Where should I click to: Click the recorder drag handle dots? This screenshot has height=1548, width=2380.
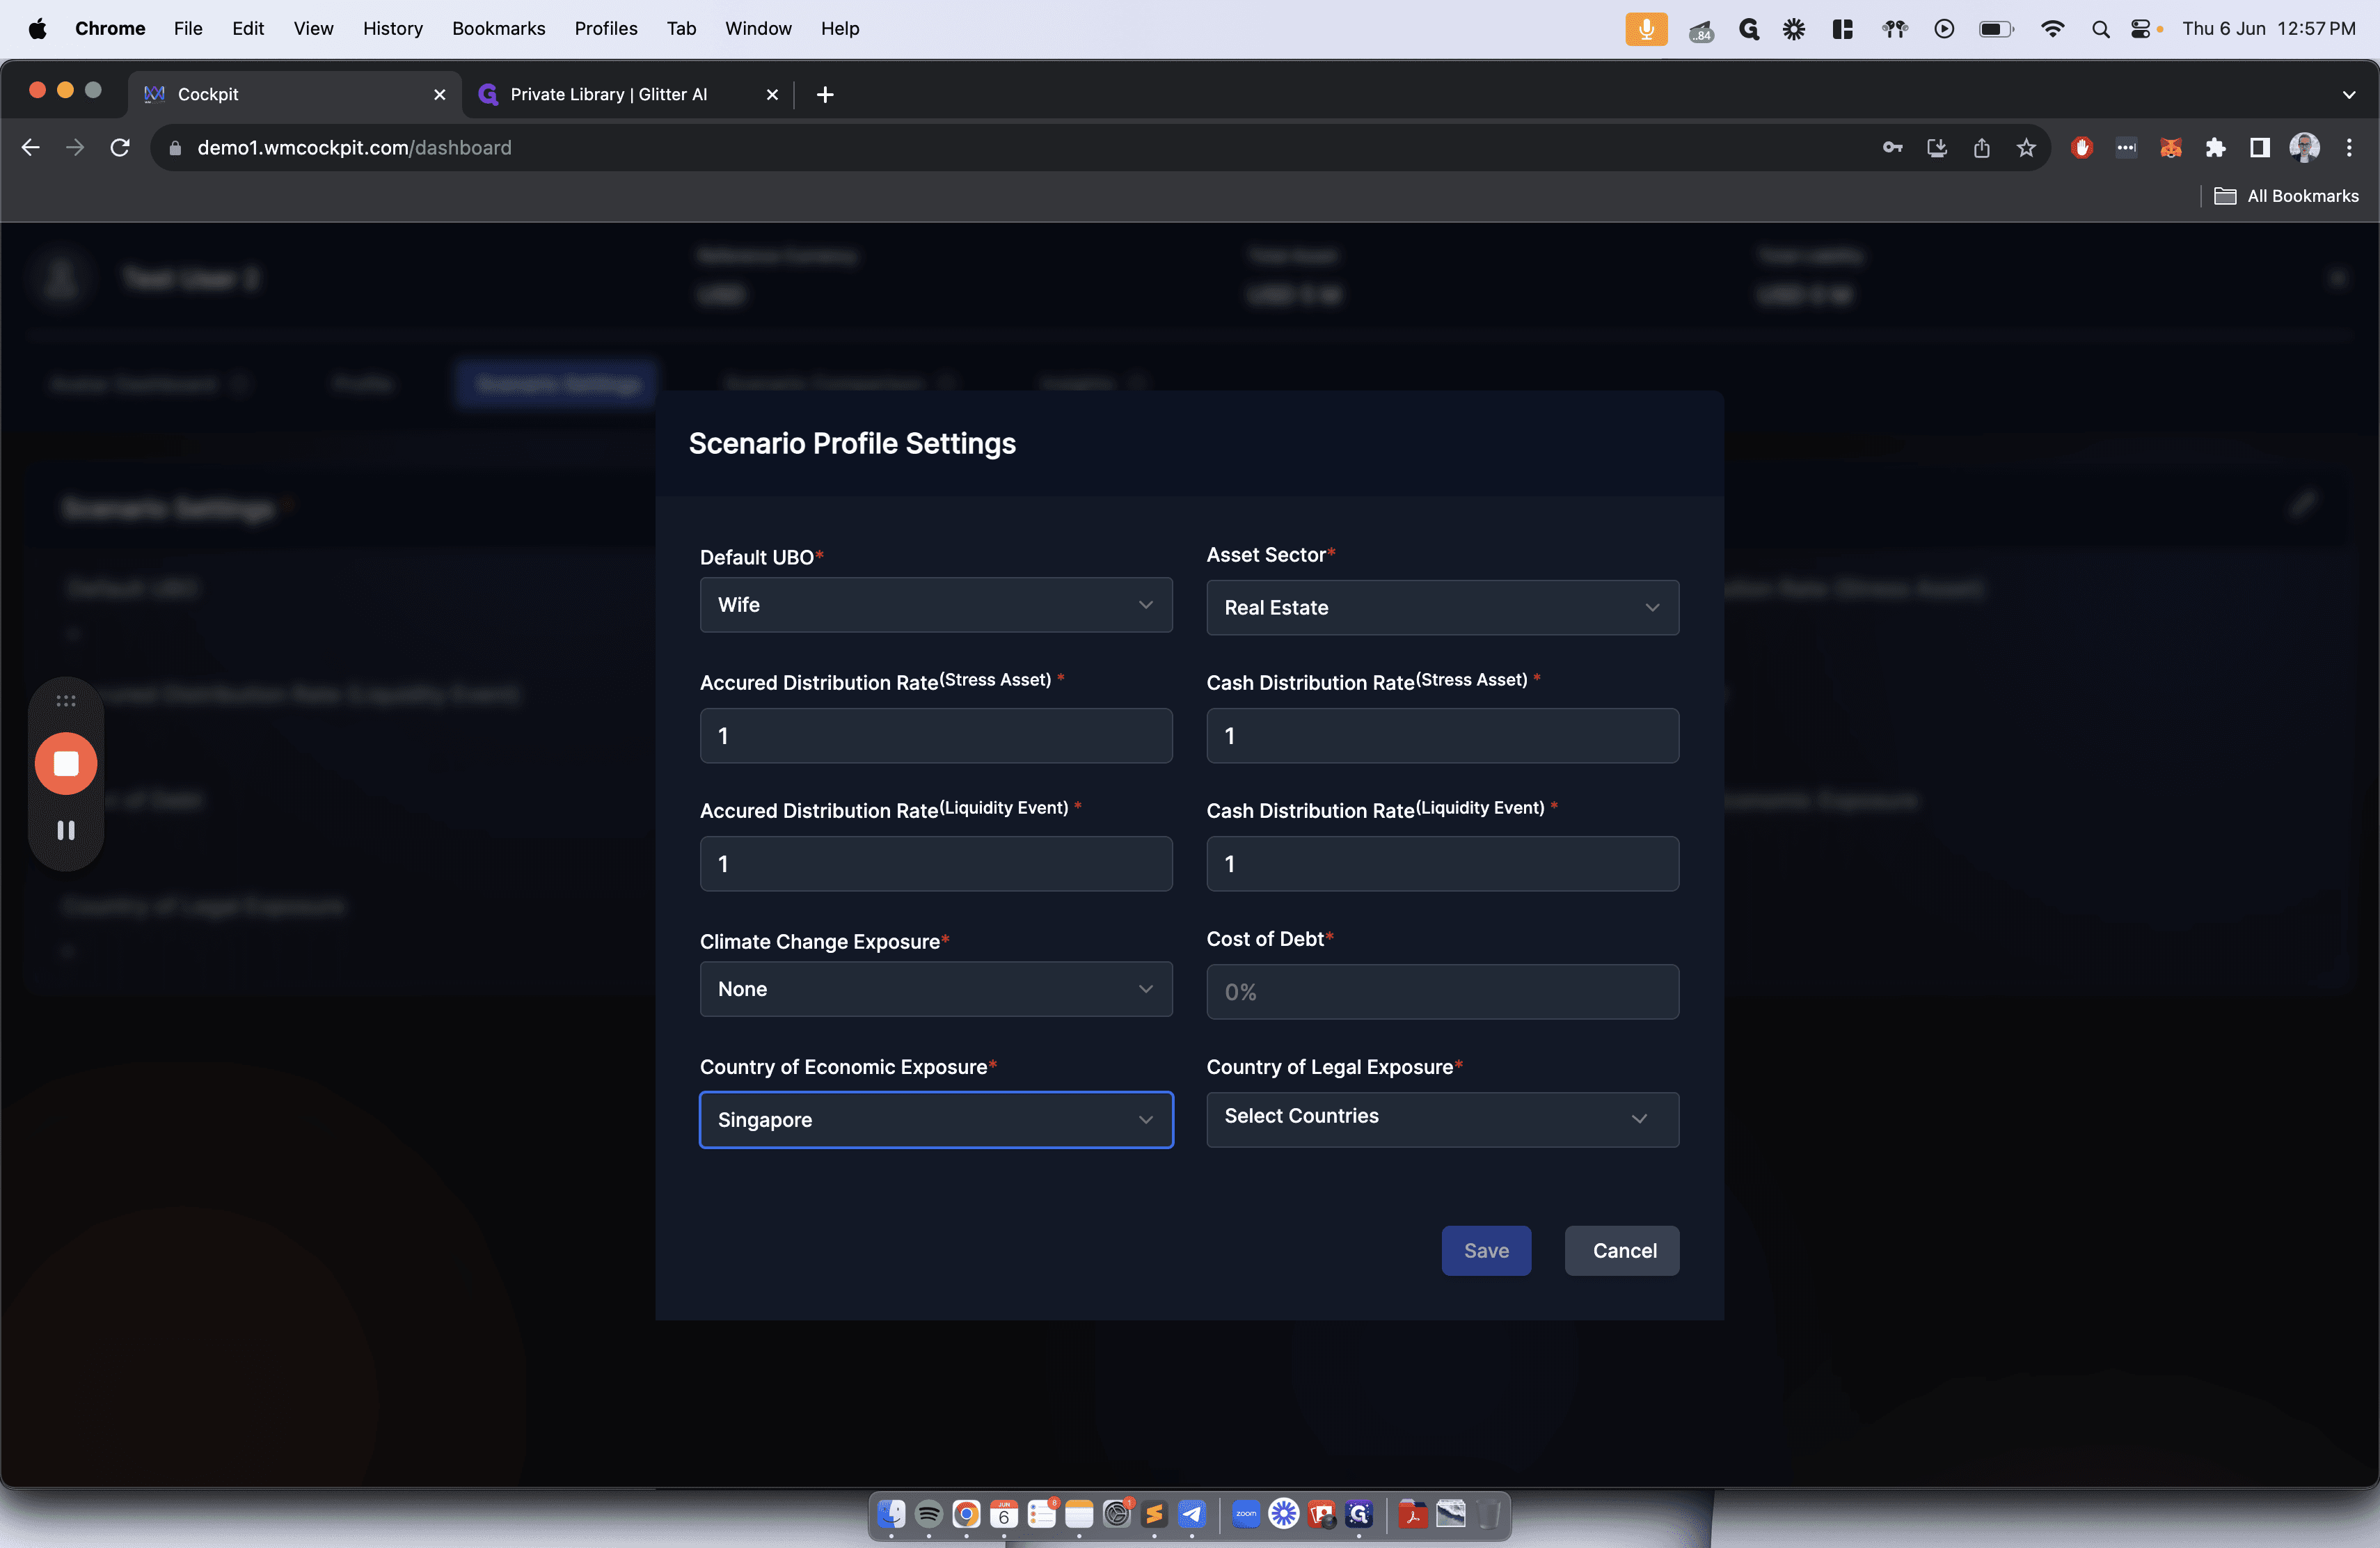pos(66,700)
